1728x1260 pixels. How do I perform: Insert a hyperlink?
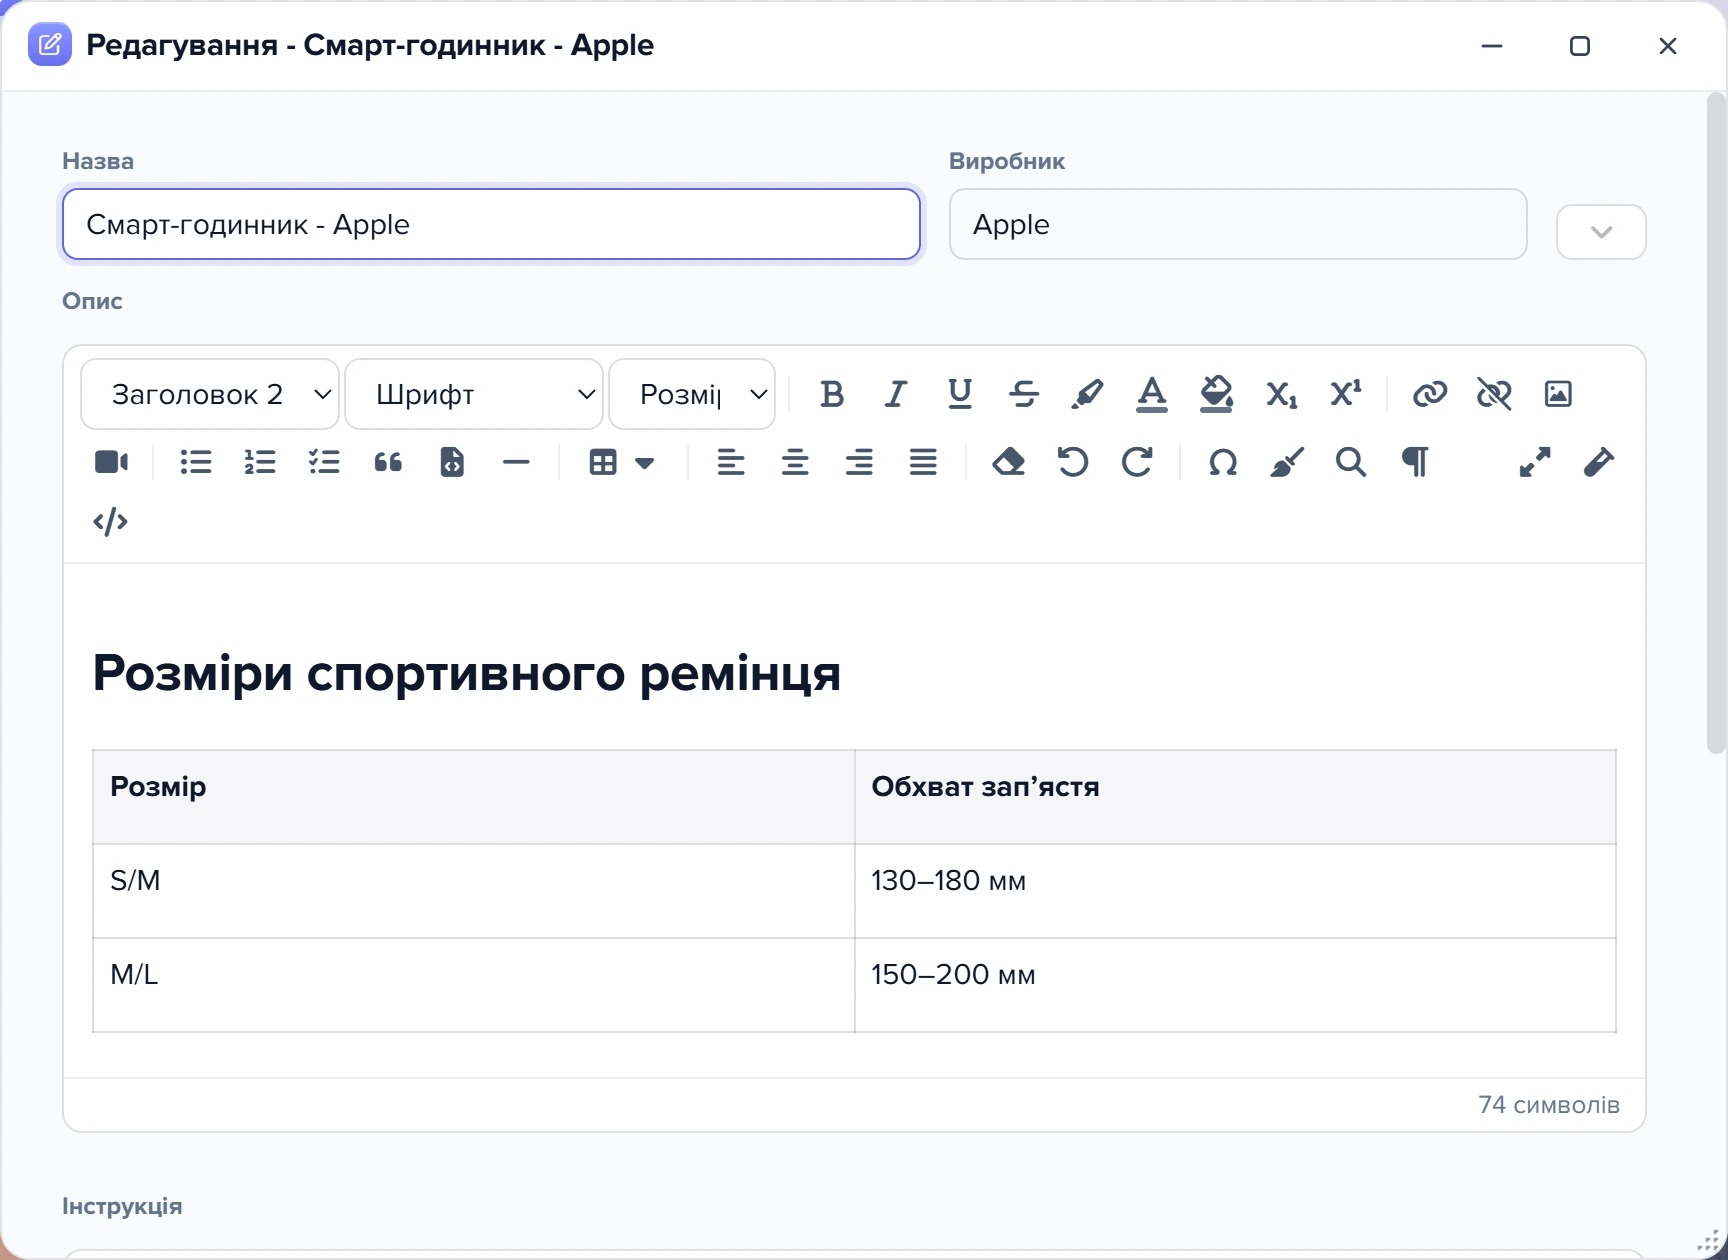(x=1430, y=394)
